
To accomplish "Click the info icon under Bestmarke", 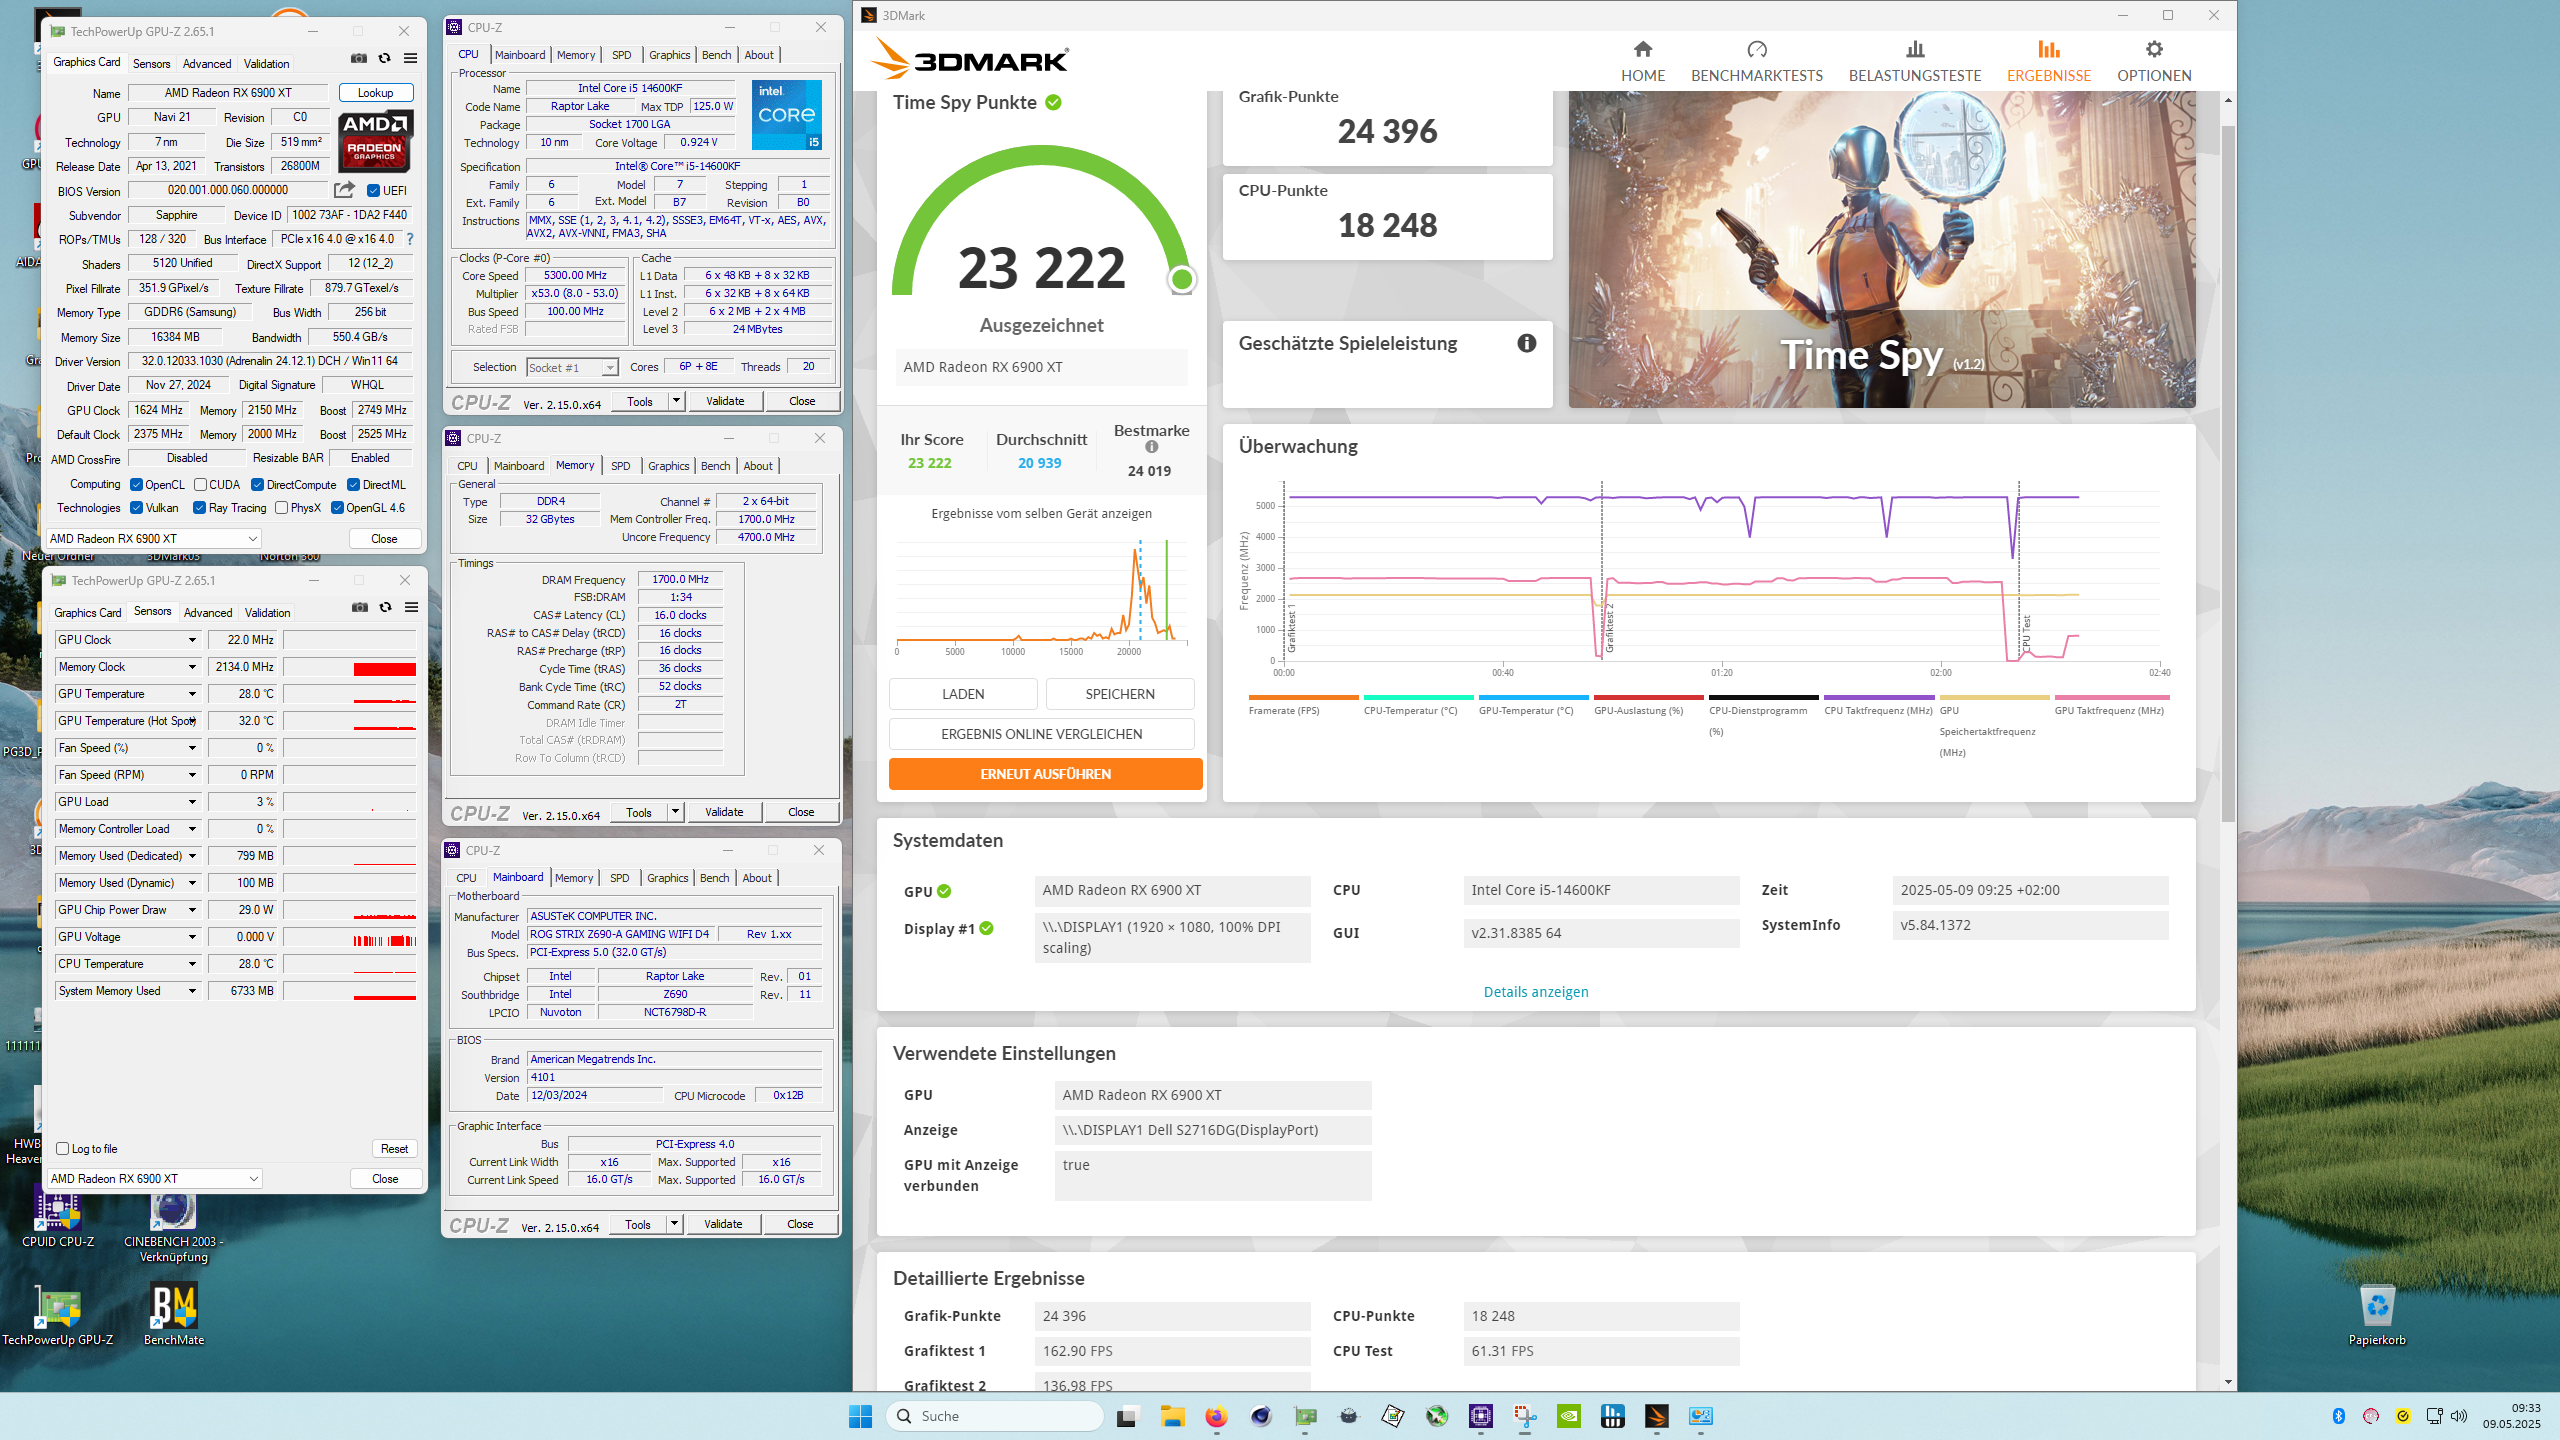I will coord(1151,447).
